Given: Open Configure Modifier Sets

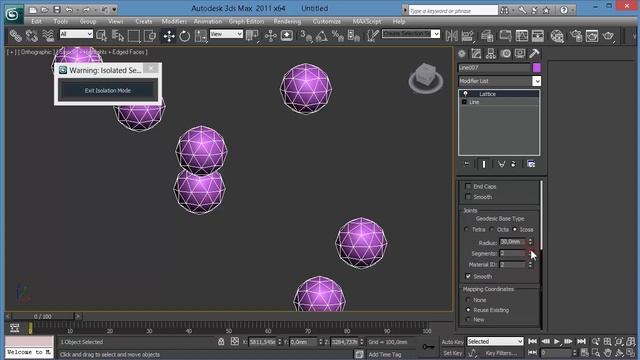Looking at the screenshot, I should 531,164.
